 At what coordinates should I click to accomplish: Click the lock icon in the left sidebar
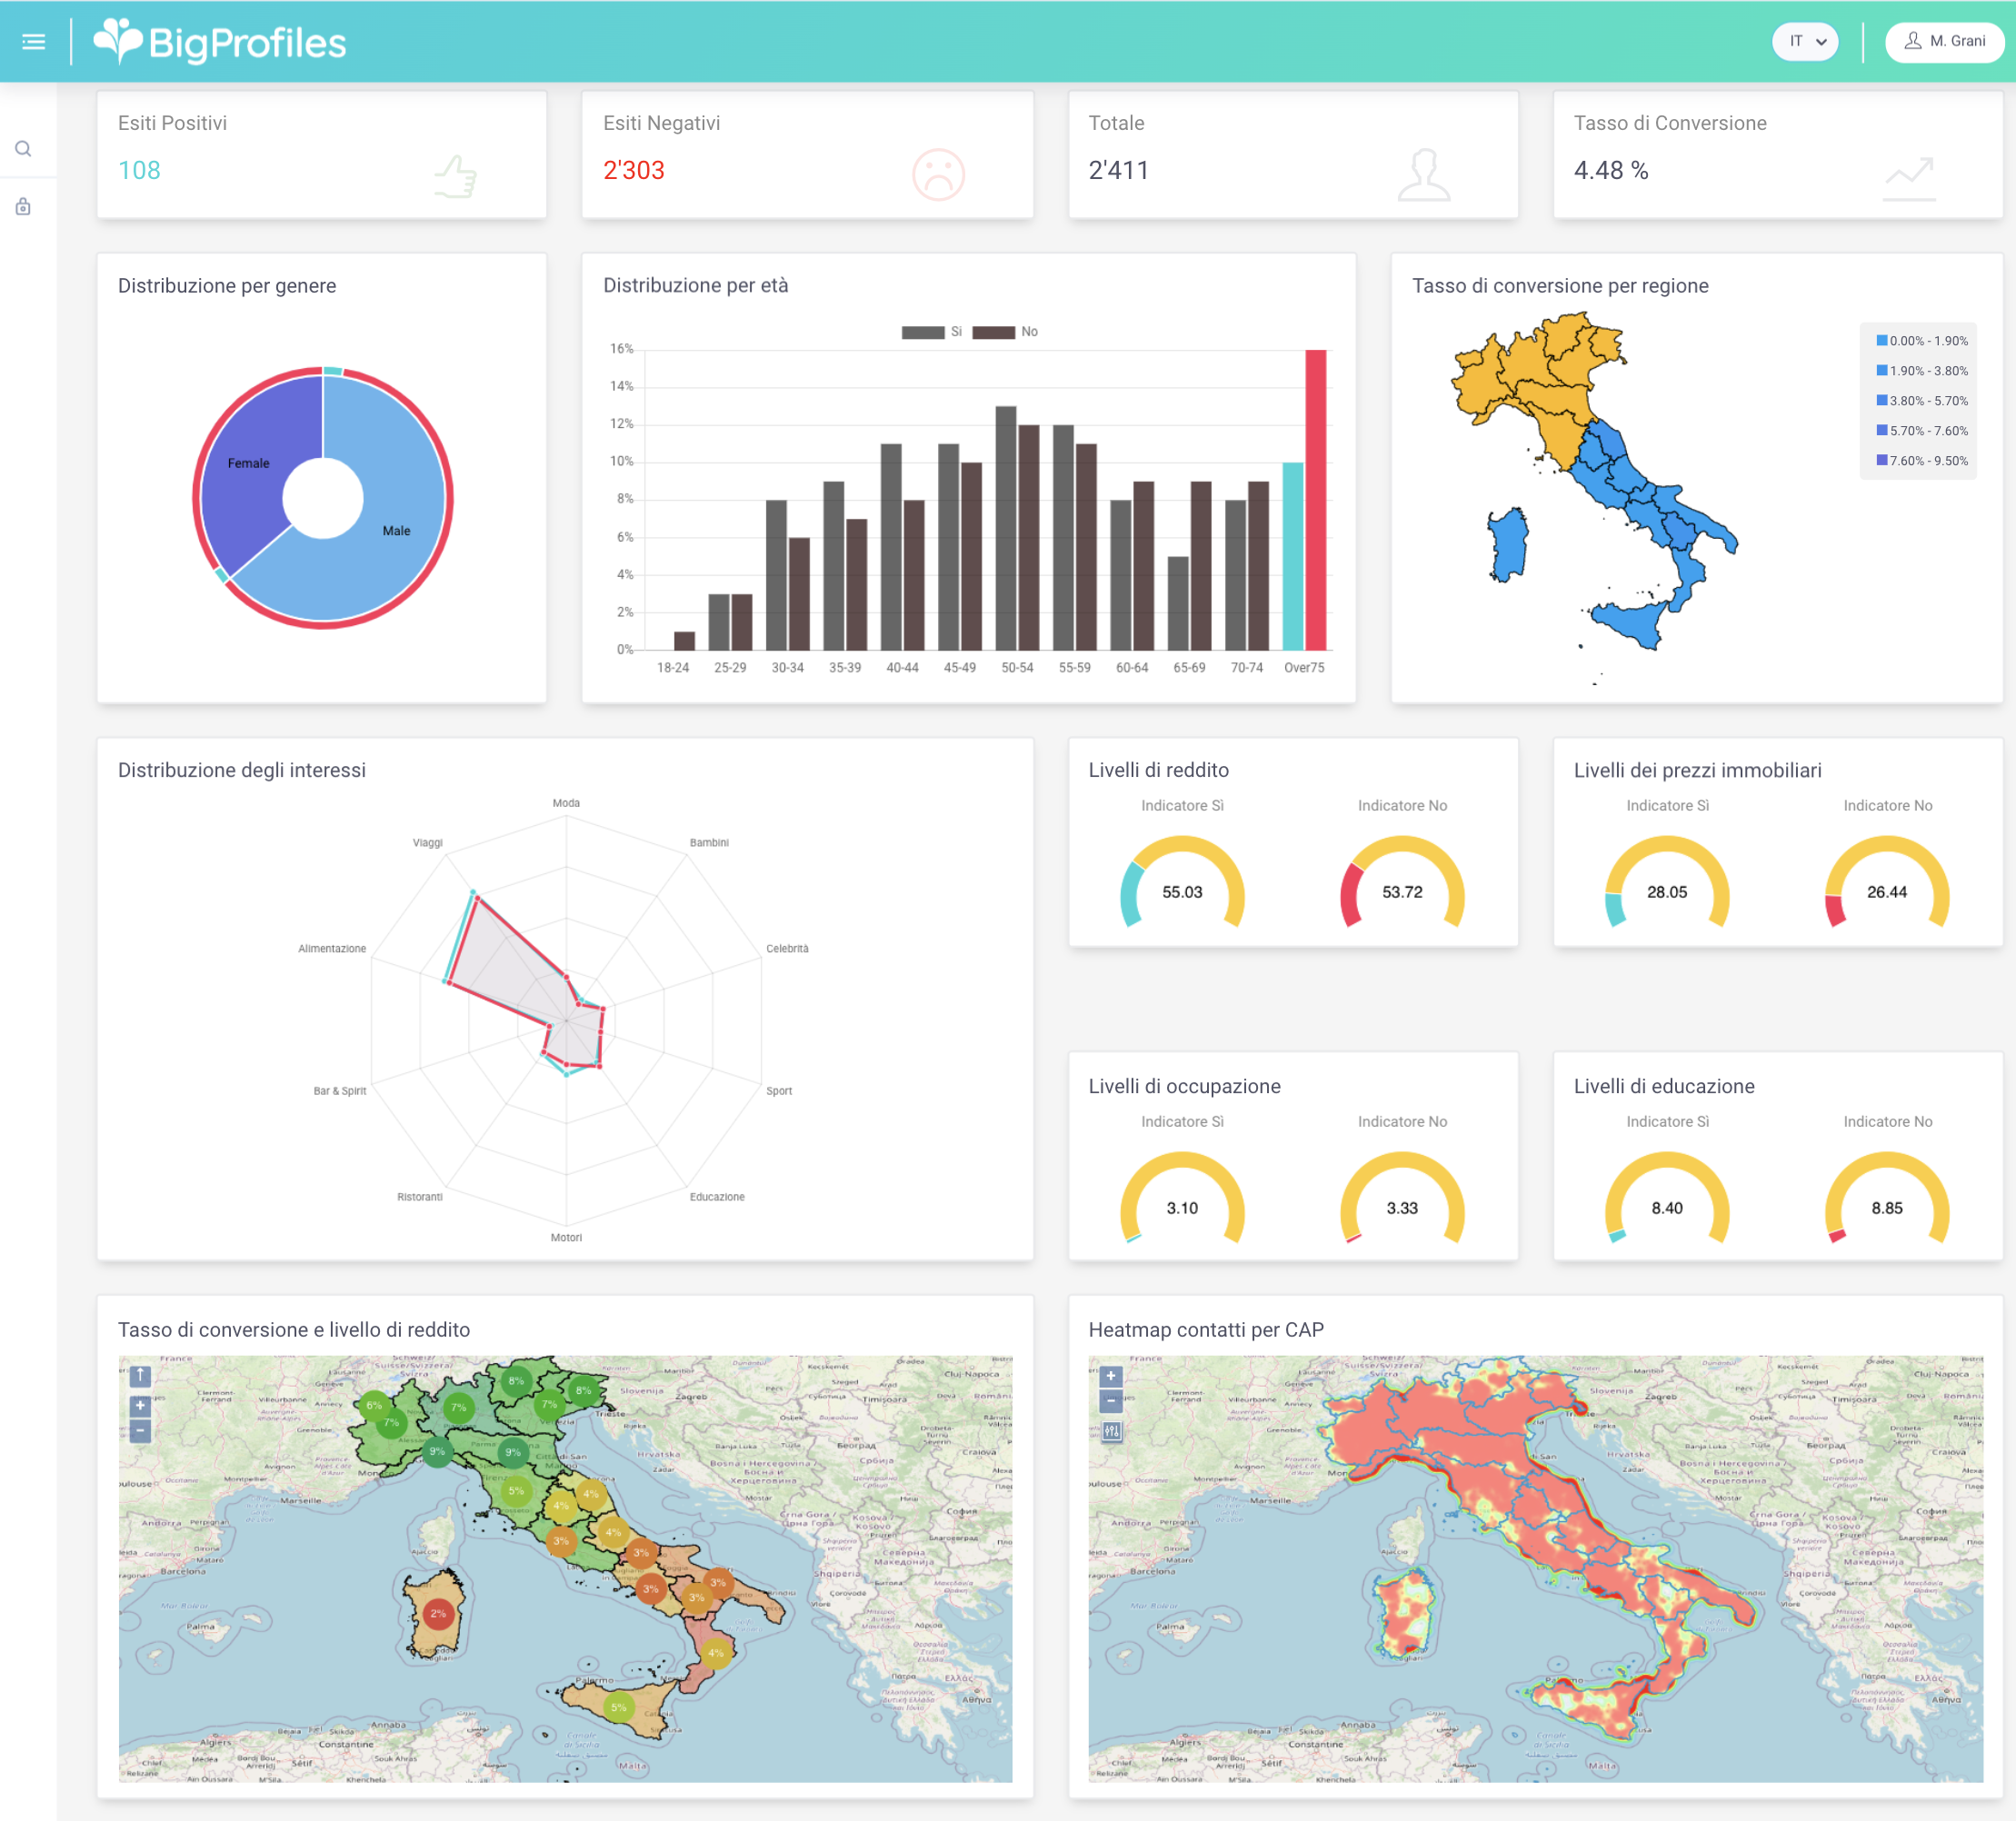click(24, 207)
